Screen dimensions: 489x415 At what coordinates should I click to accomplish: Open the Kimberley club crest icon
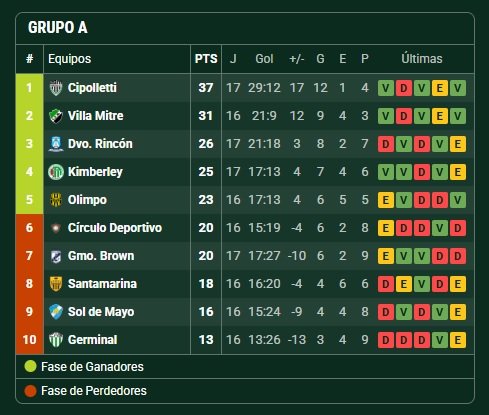click(x=56, y=172)
